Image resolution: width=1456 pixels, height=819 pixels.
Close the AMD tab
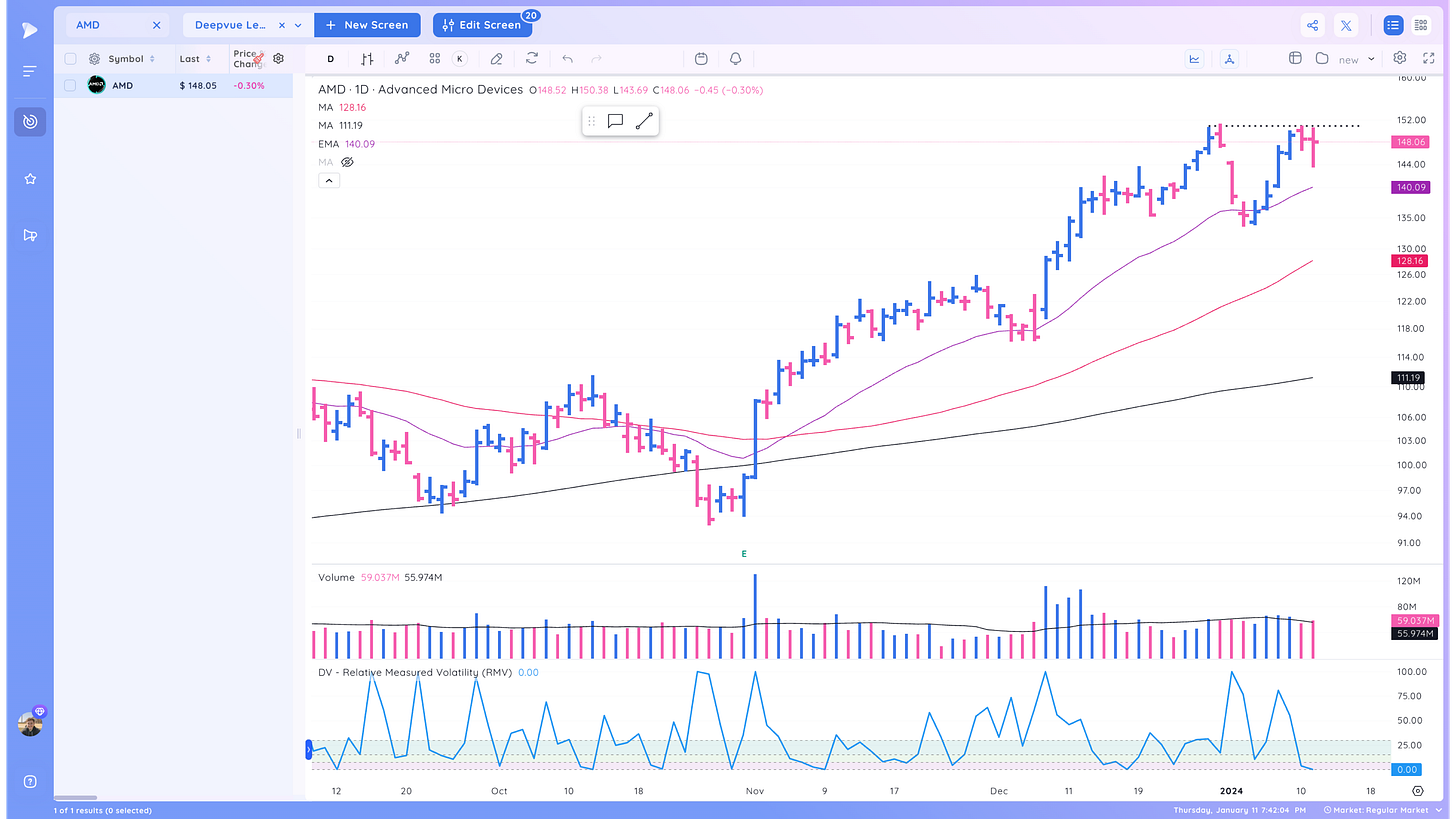(x=156, y=25)
